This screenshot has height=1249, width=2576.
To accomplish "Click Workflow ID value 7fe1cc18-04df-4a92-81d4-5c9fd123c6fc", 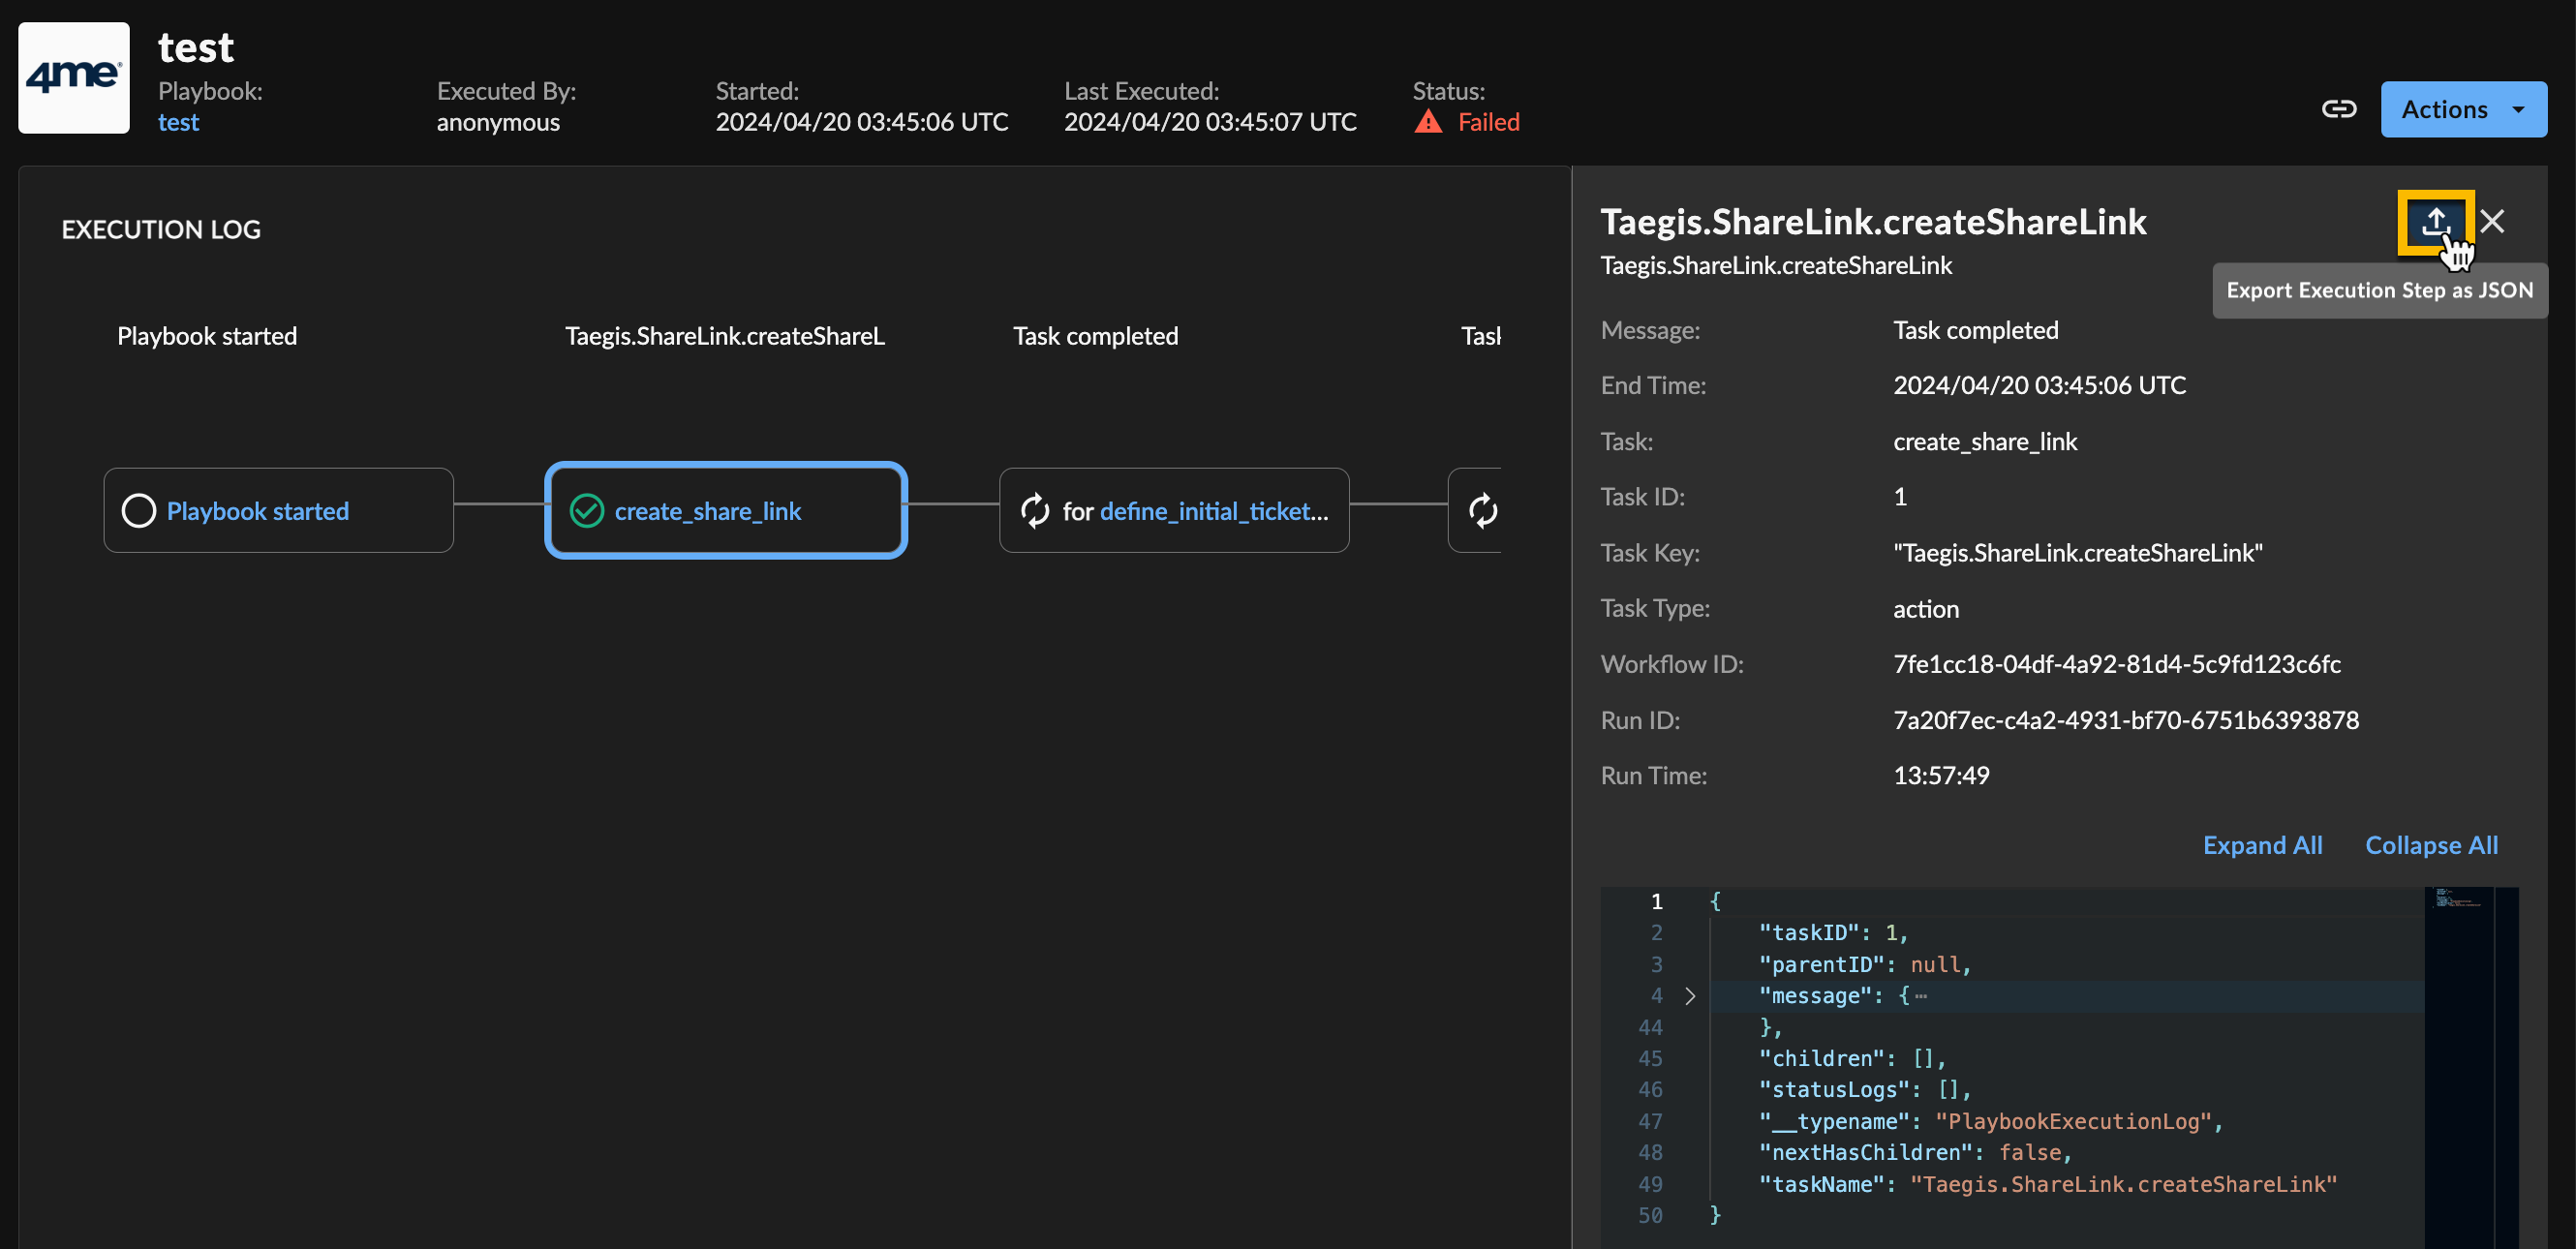I will (x=2117, y=664).
